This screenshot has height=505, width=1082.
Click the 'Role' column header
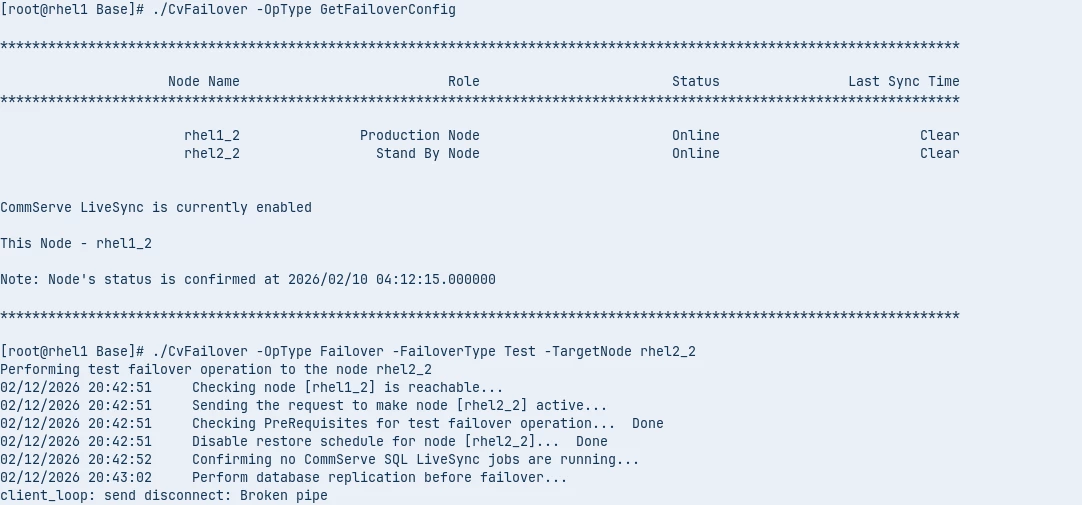click(463, 81)
